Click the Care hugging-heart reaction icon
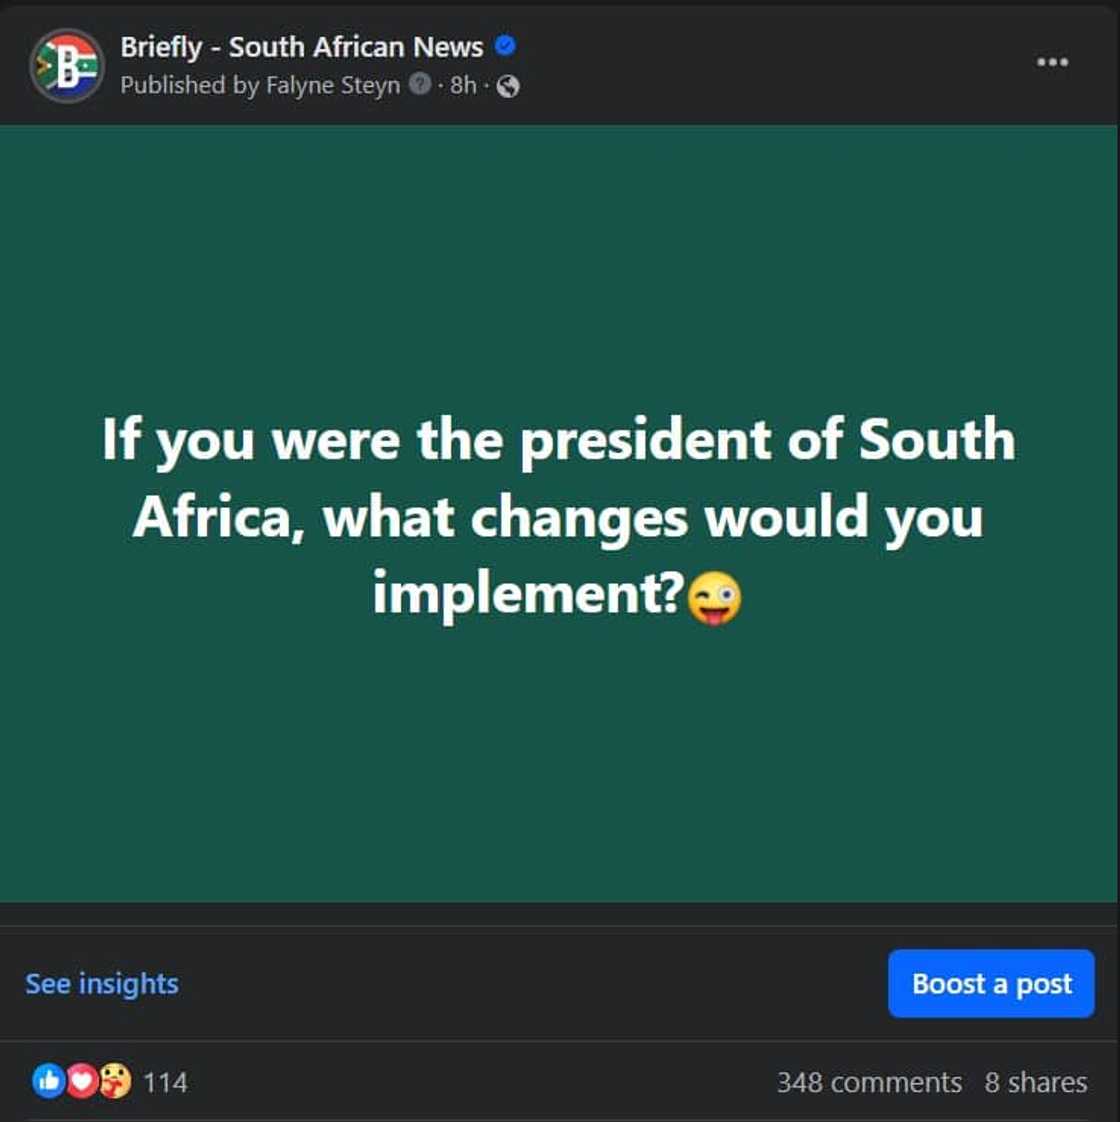The image size is (1120, 1122). [x=115, y=1081]
